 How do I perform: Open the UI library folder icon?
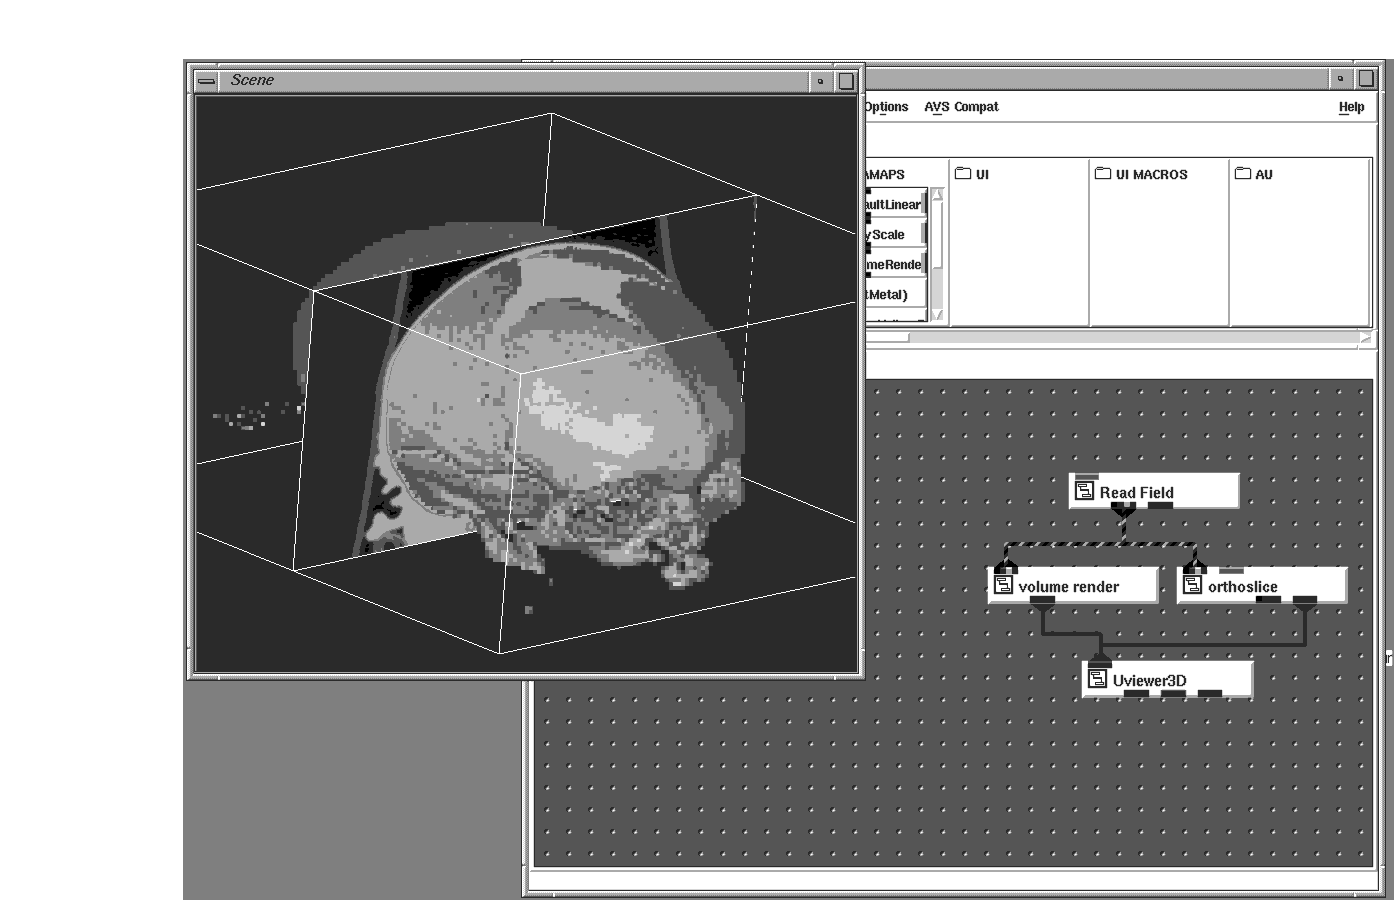(963, 173)
